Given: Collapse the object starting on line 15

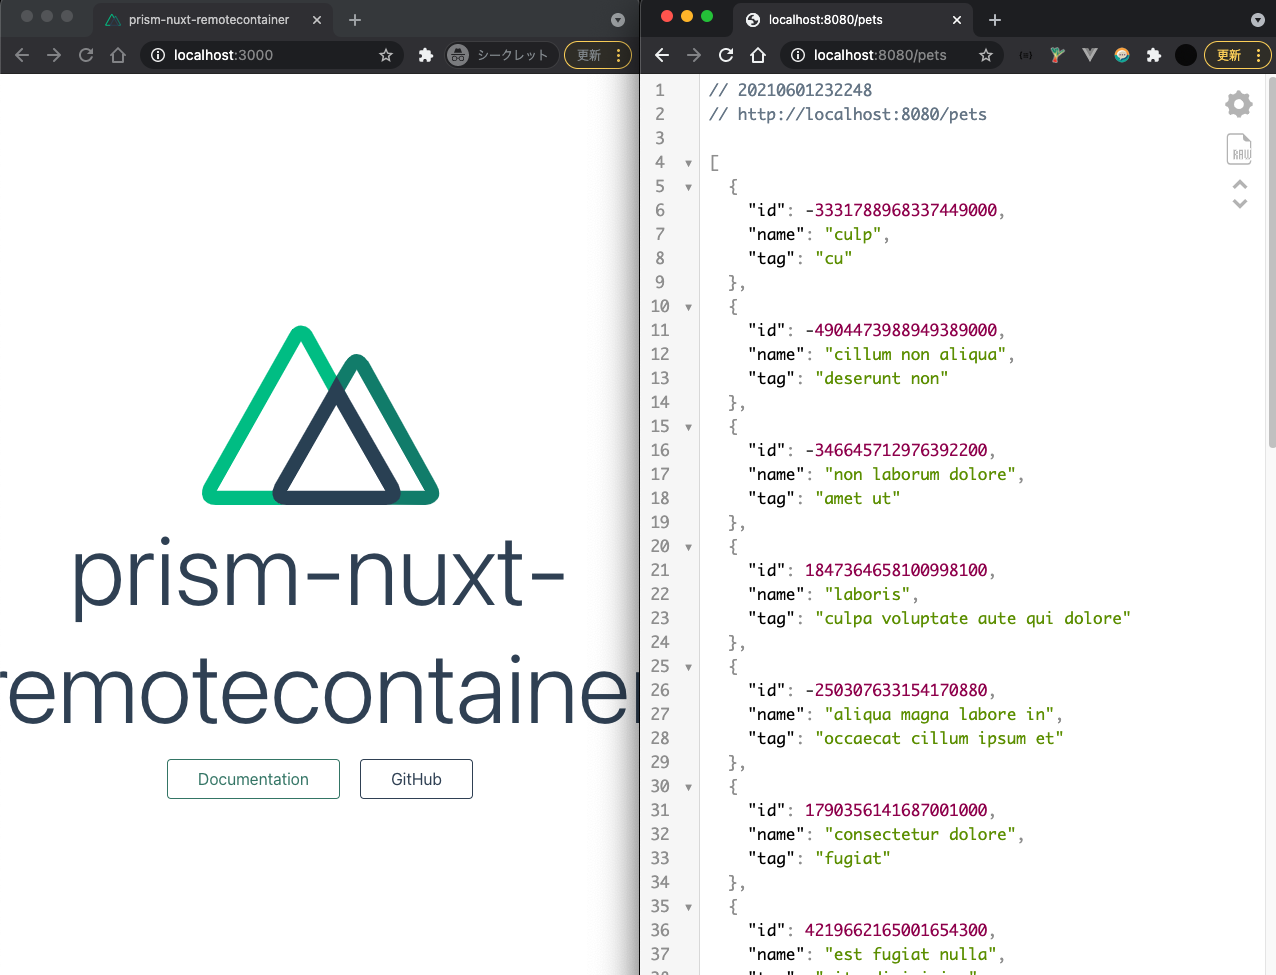Looking at the screenshot, I should coord(688,427).
